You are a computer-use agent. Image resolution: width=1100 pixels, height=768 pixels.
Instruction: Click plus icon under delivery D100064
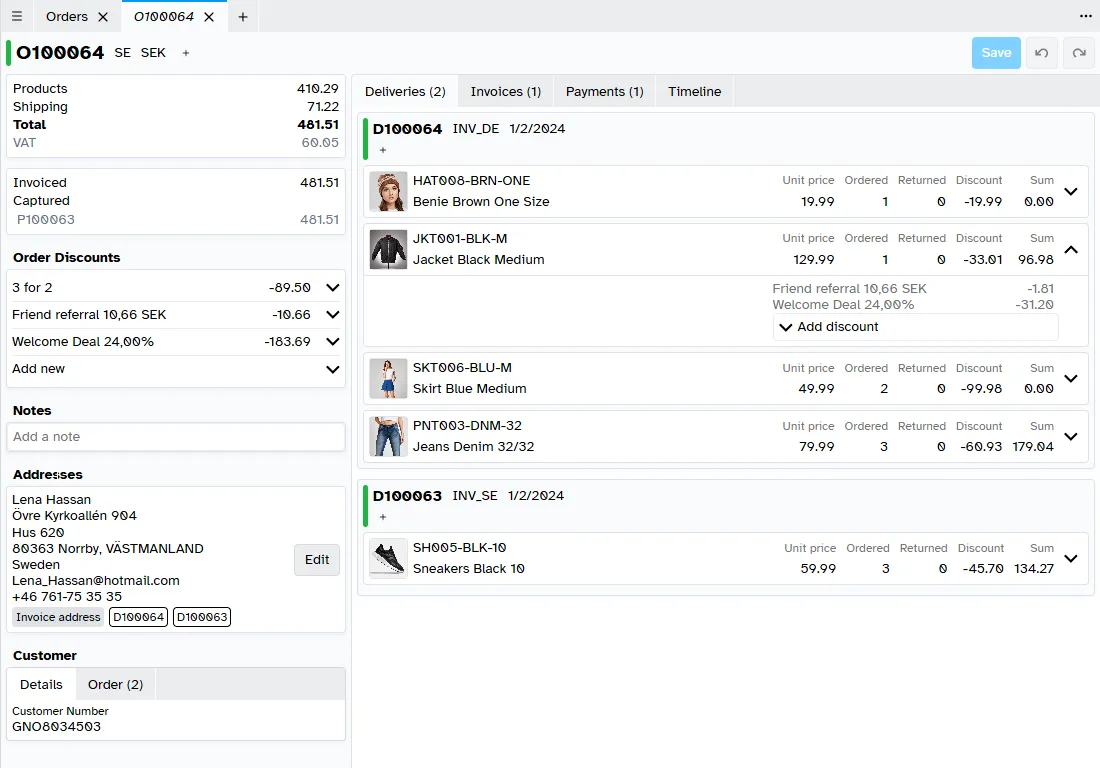click(382, 150)
